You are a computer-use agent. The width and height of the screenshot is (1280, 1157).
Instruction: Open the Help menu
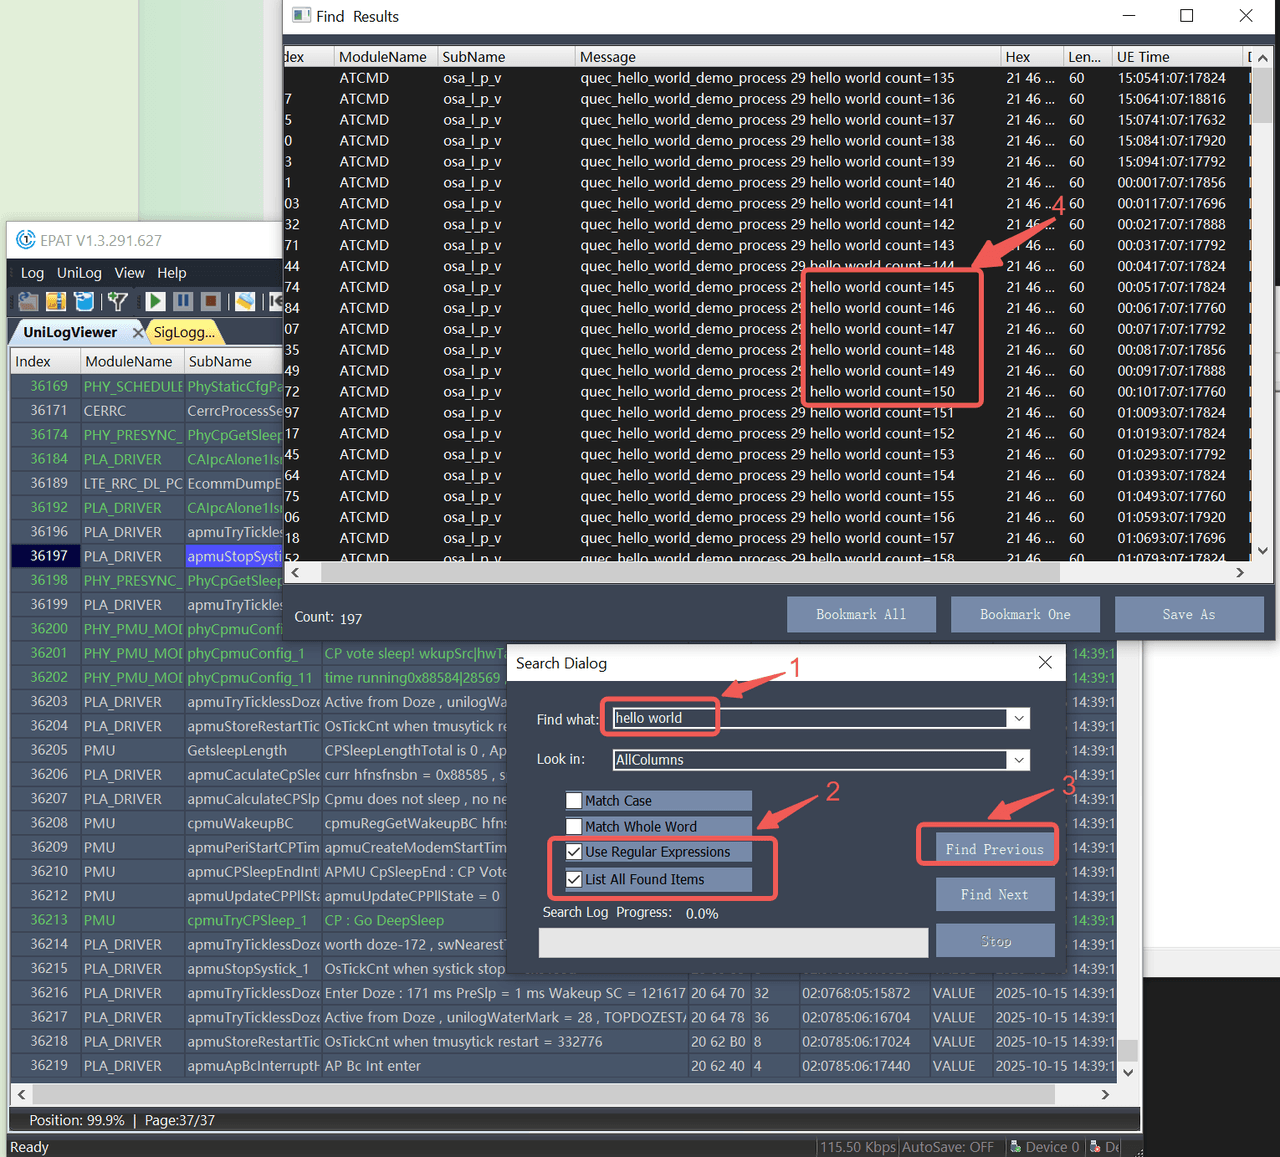tap(171, 273)
